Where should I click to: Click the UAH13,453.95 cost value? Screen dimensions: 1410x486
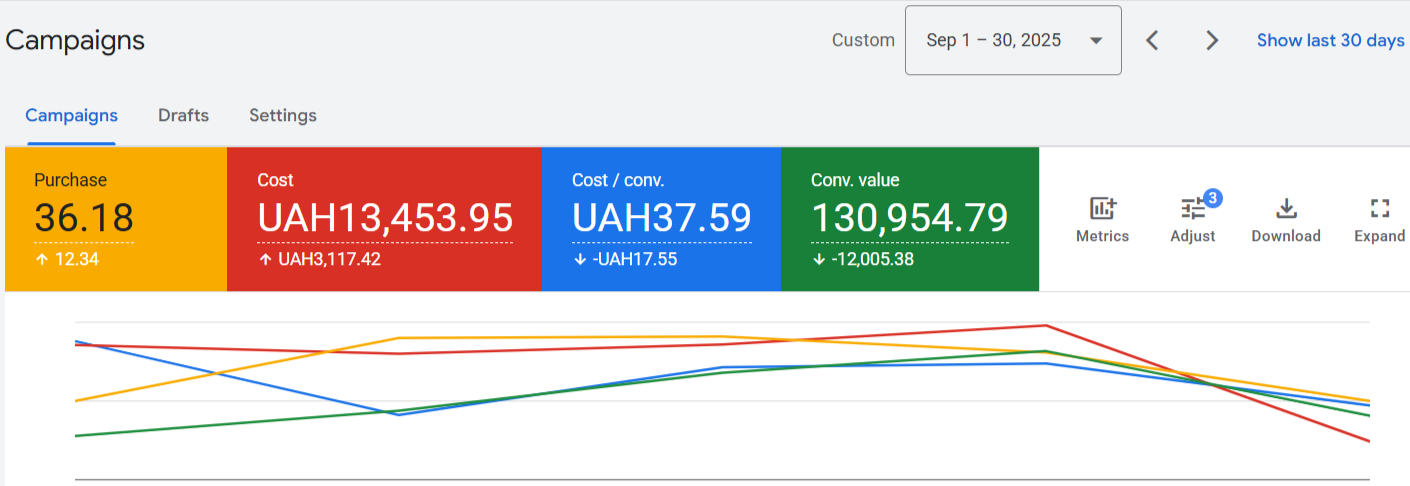pos(385,218)
